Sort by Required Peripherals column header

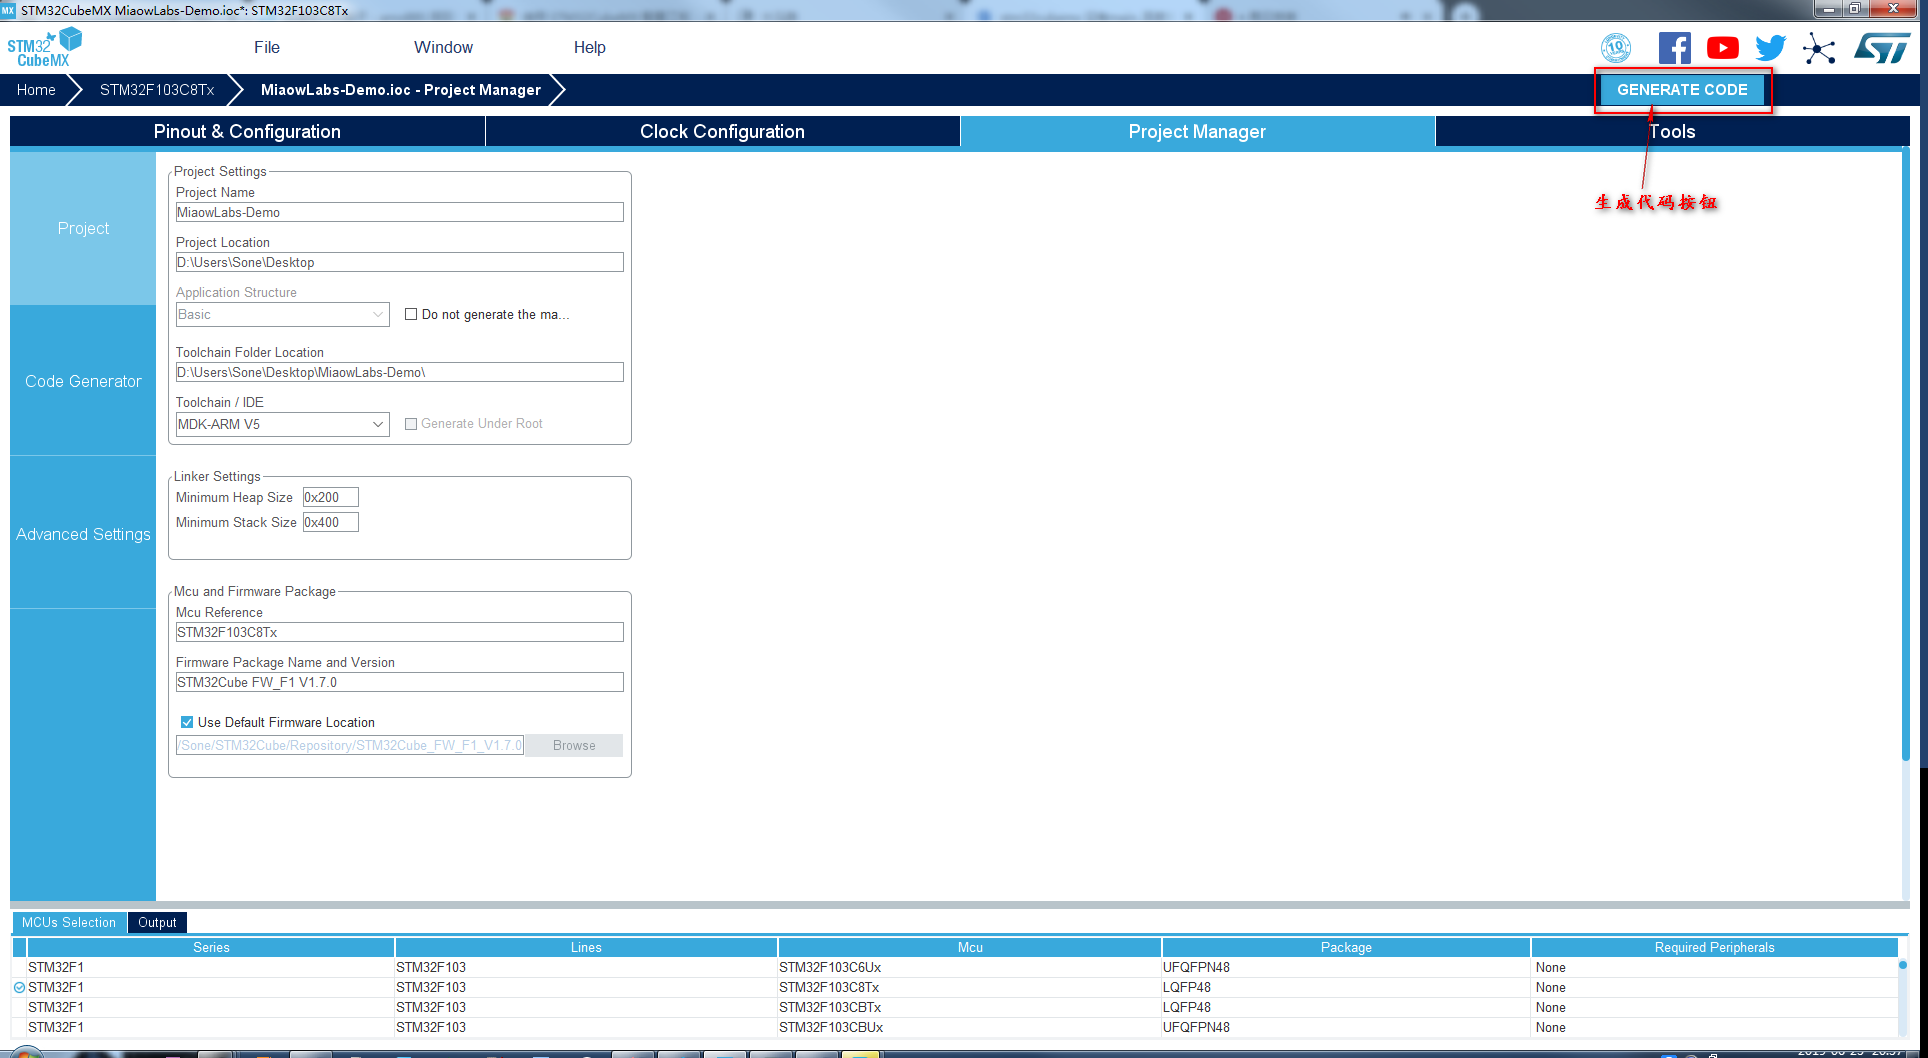click(x=1714, y=947)
